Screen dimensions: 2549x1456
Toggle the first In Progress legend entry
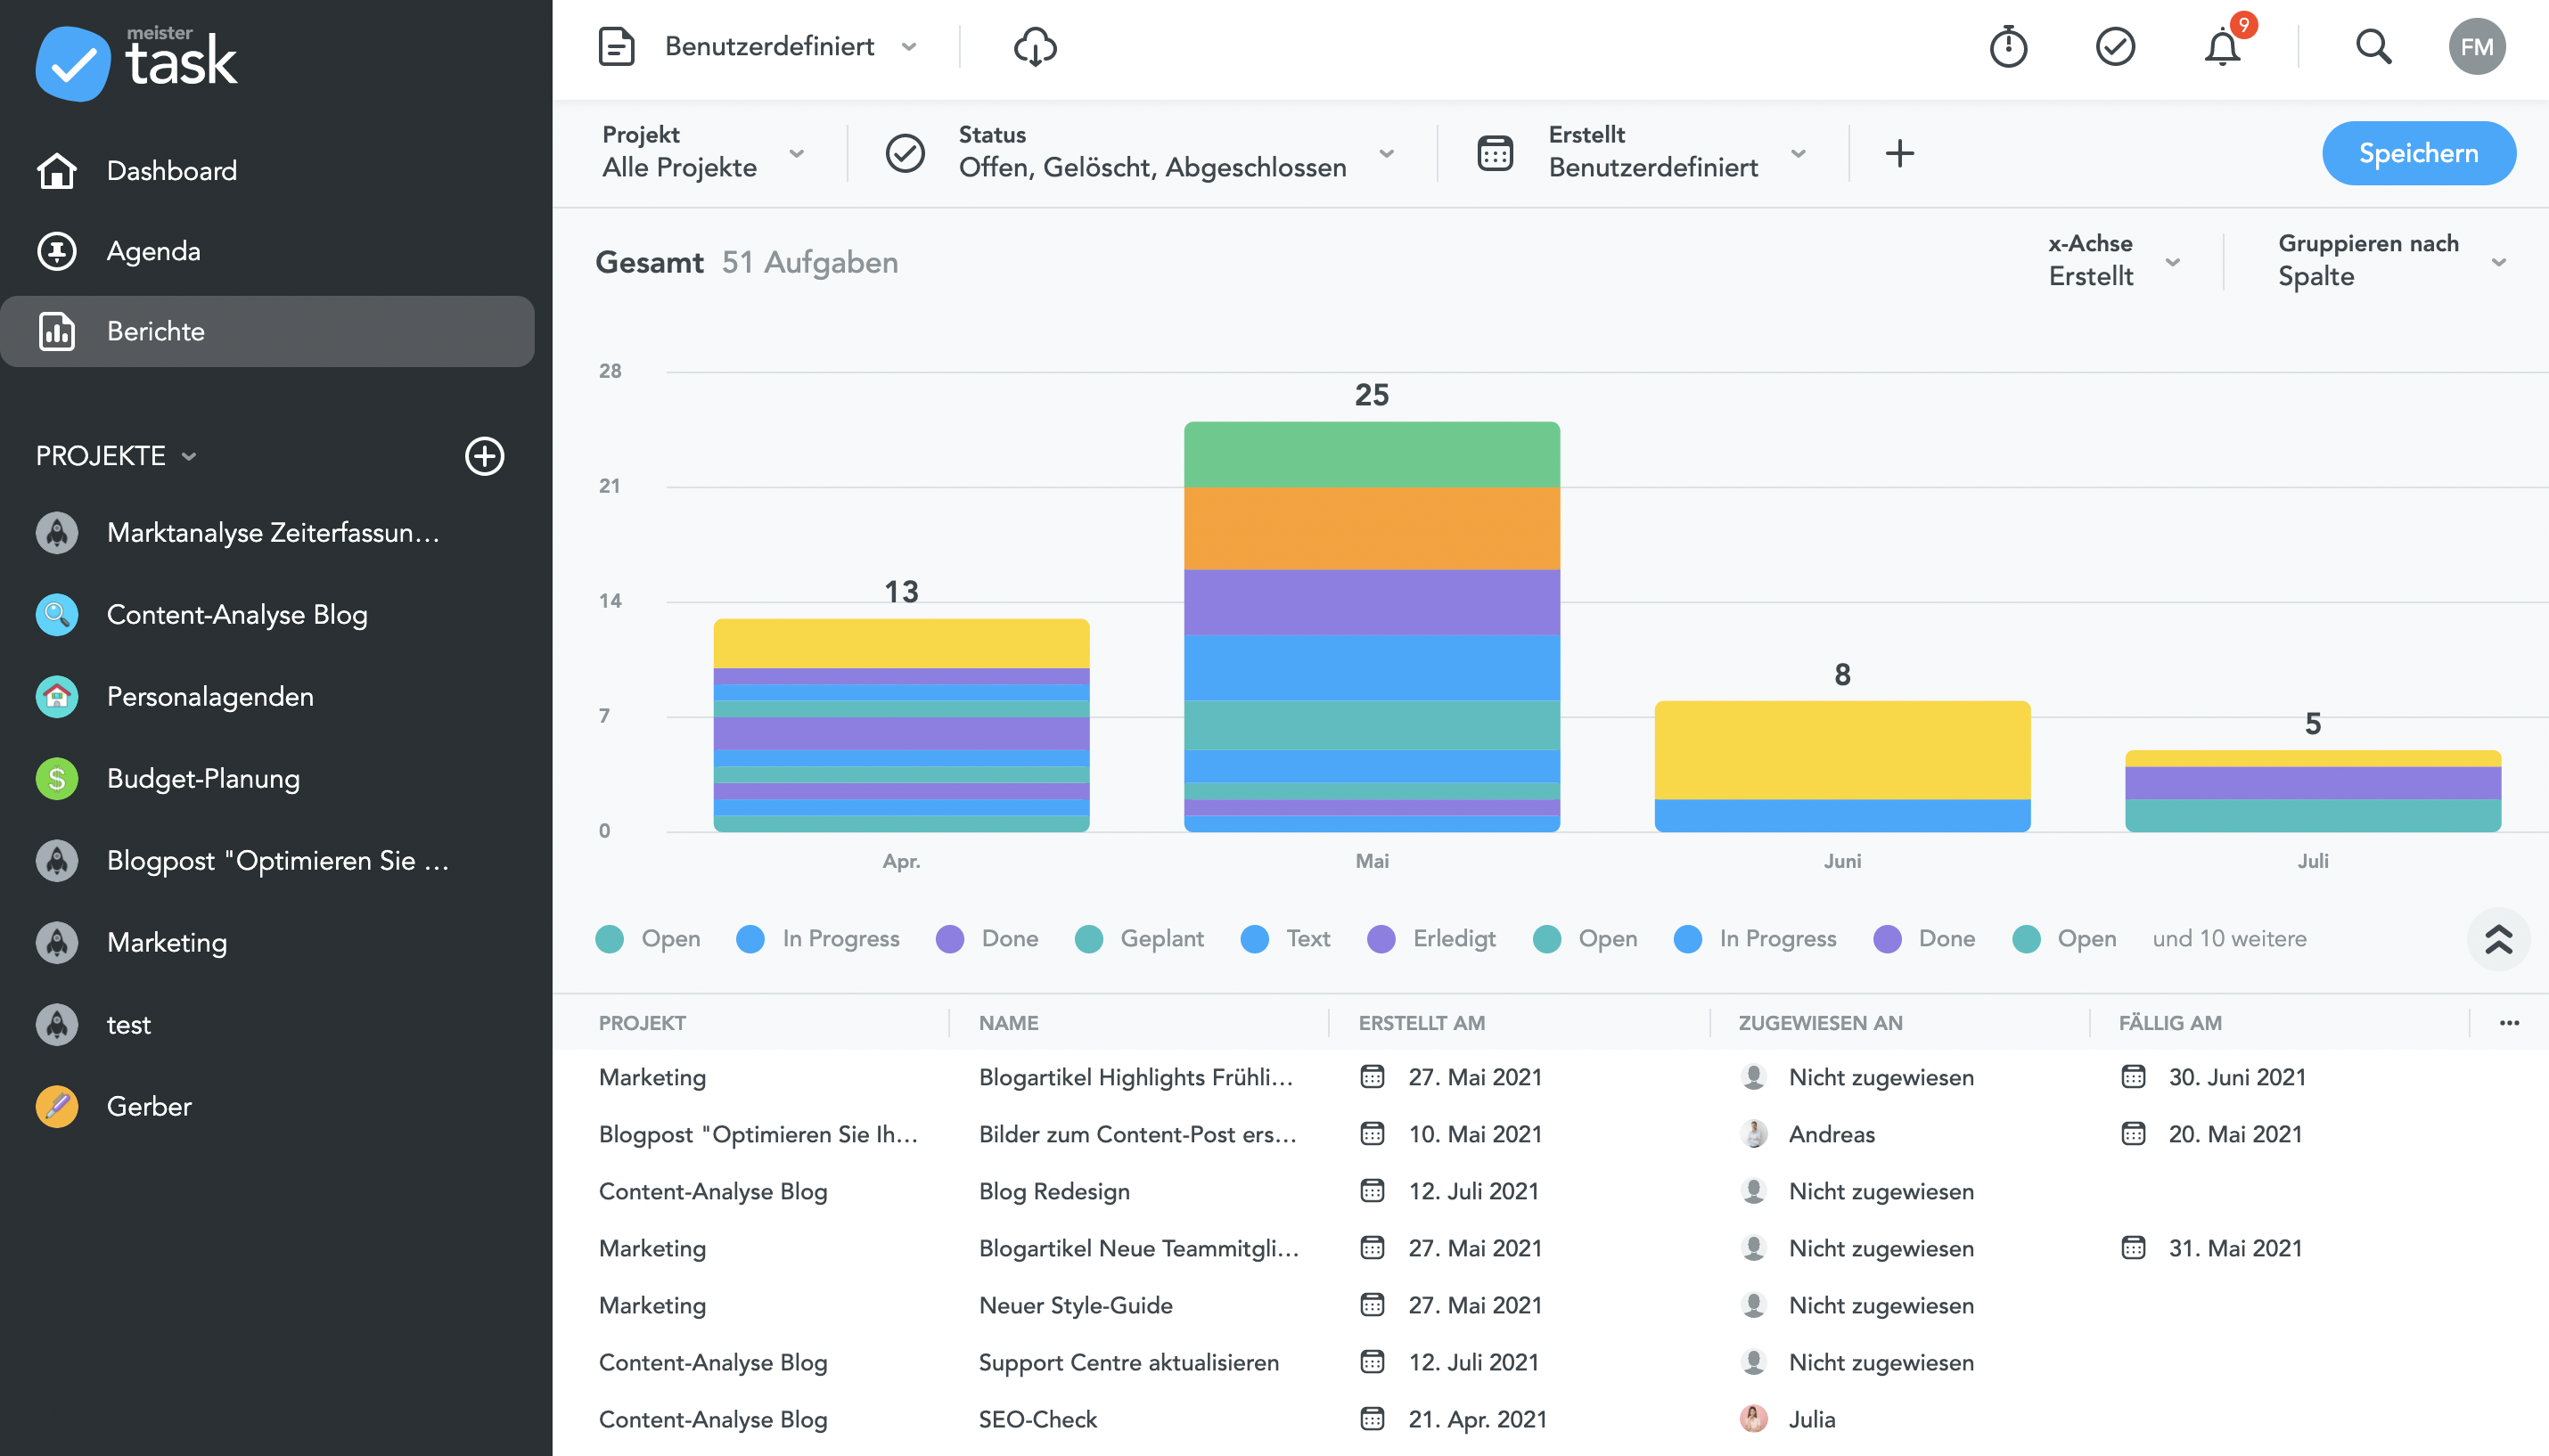pos(817,938)
